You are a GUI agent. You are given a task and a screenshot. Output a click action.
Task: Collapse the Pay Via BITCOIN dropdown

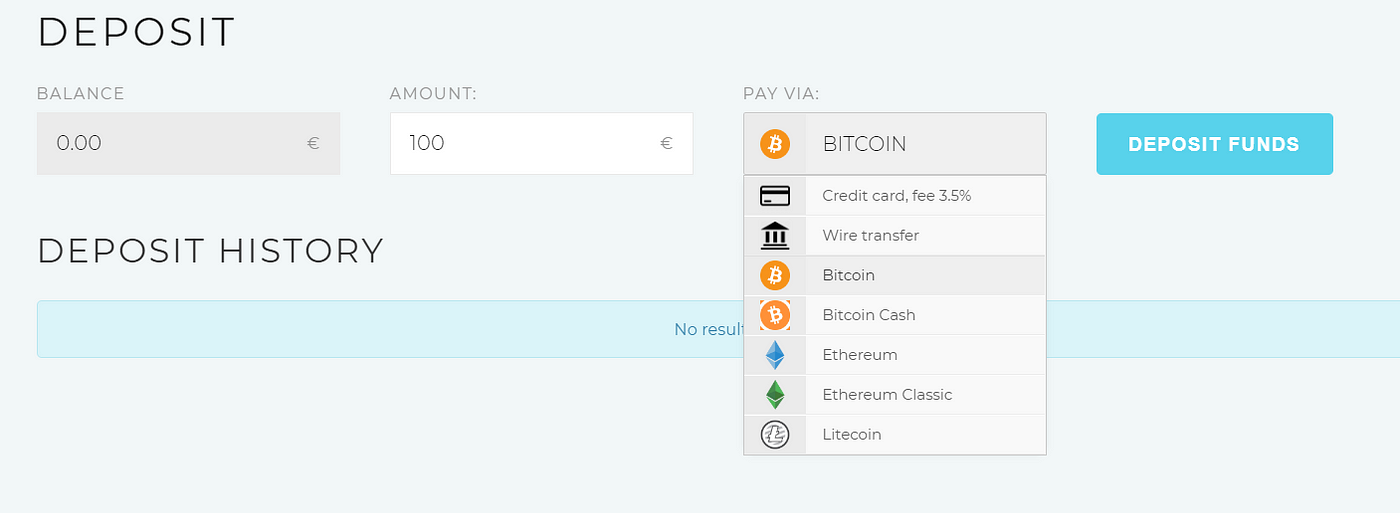(x=895, y=144)
